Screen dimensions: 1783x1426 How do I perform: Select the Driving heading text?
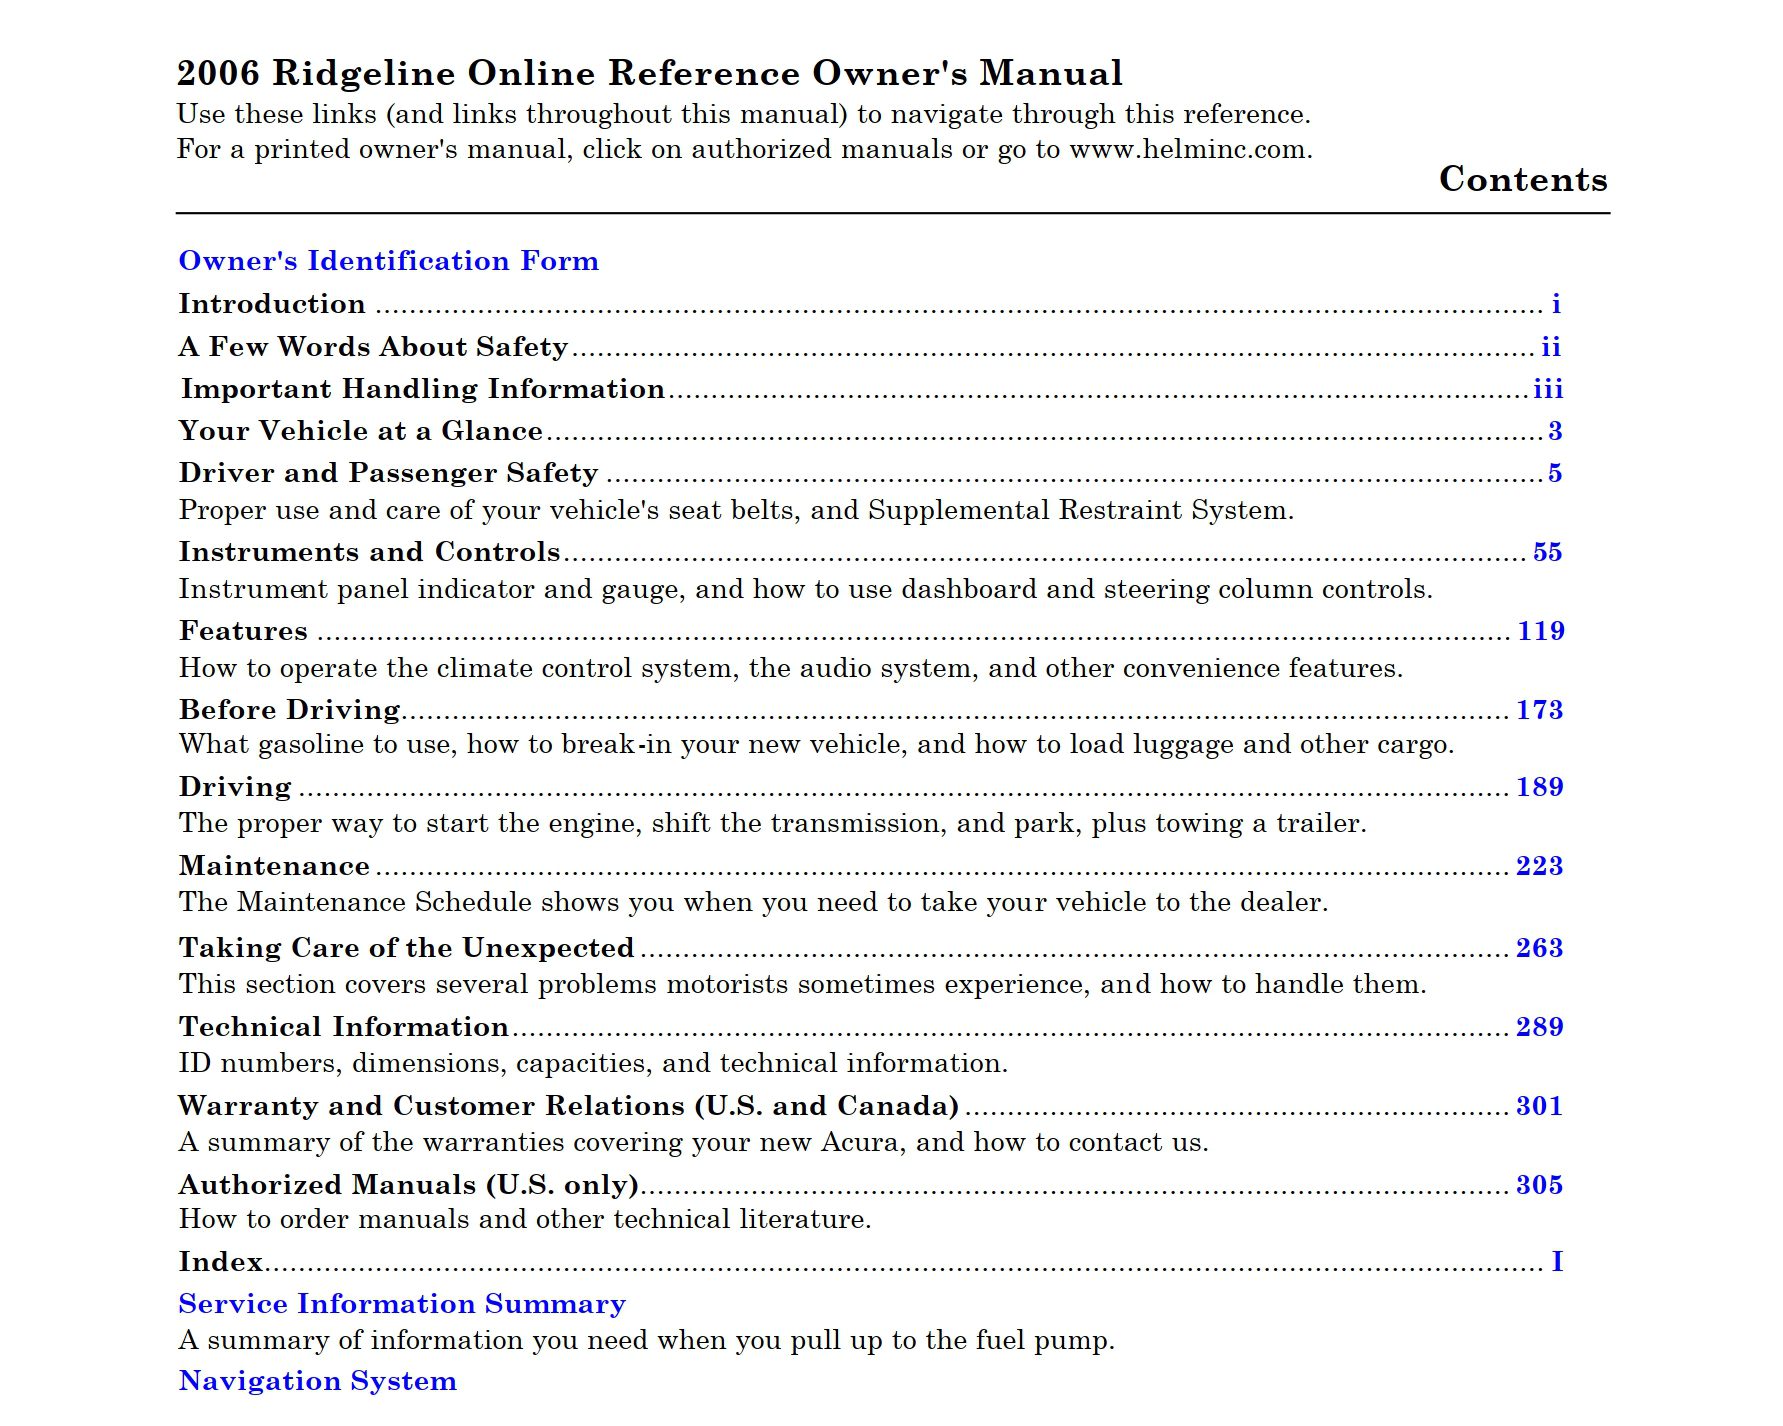click(235, 787)
